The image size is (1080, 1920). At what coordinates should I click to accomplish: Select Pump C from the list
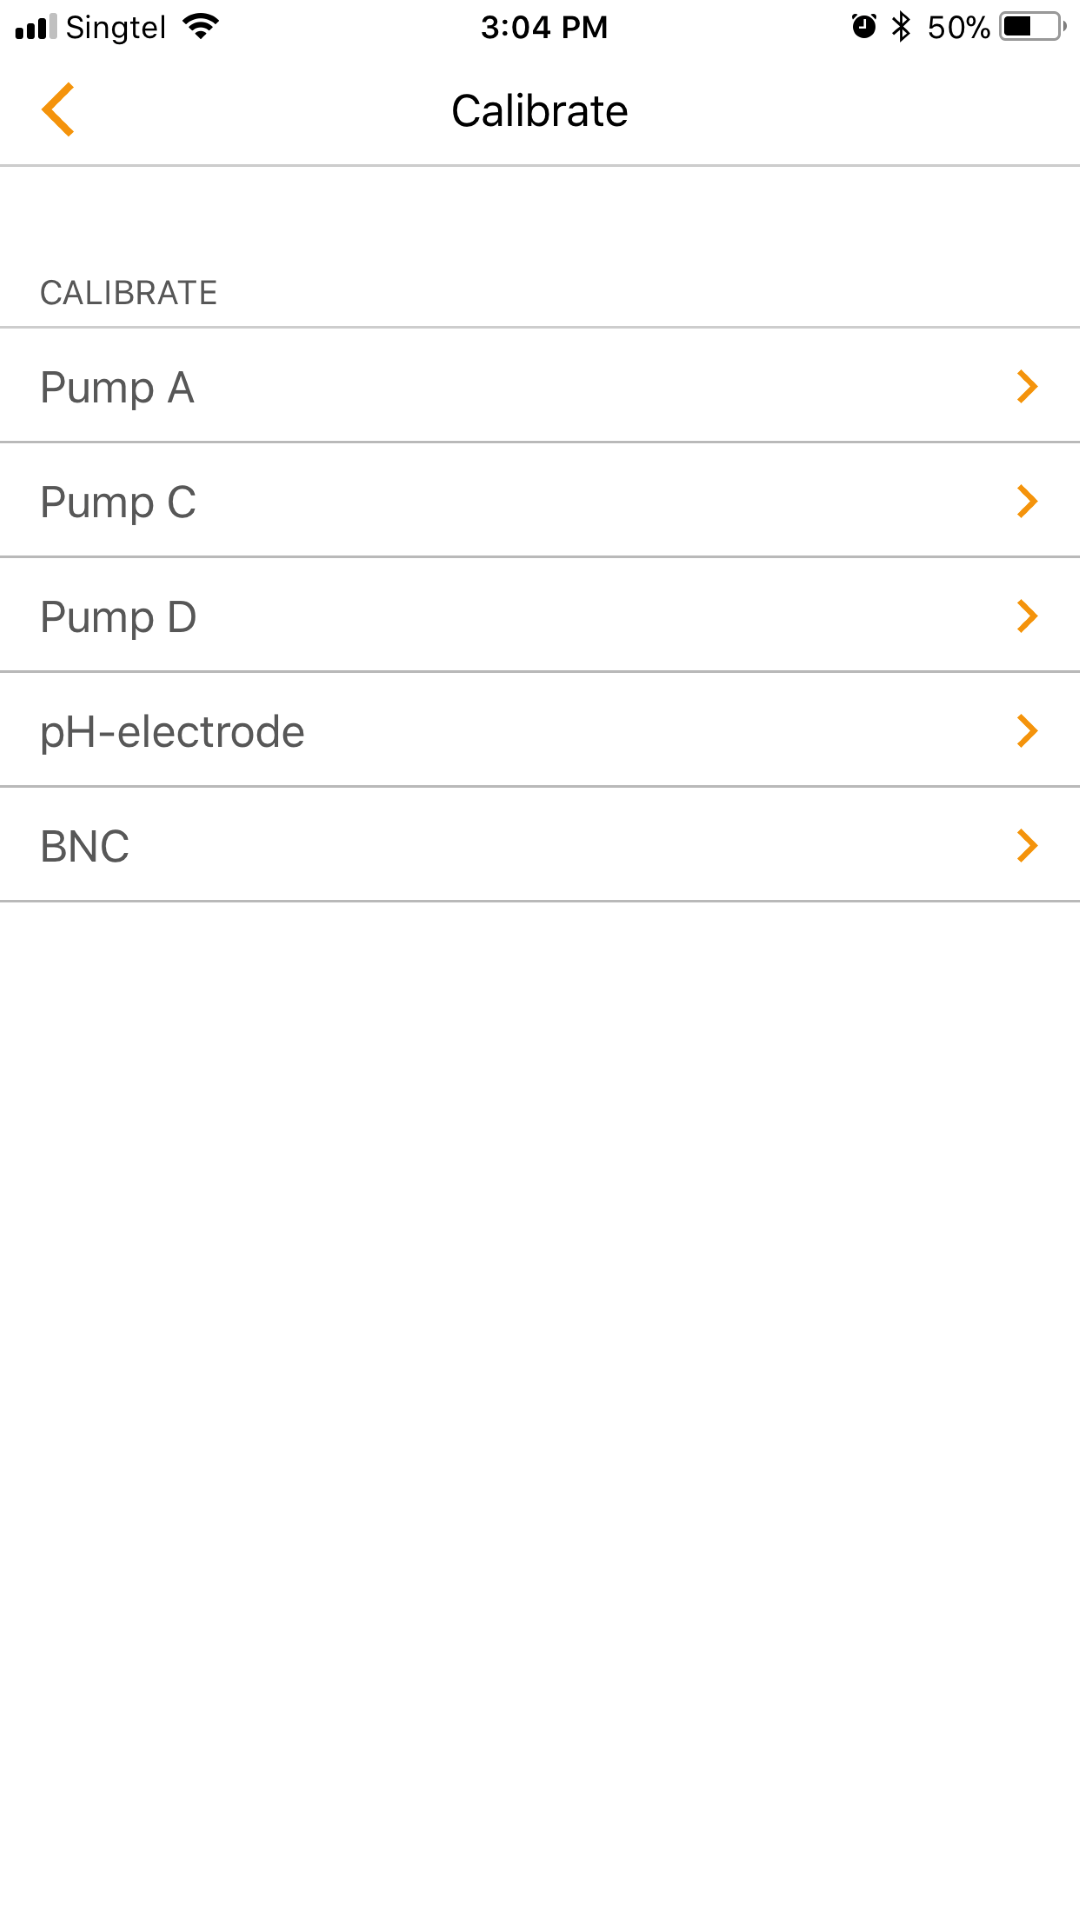tap(118, 502)
